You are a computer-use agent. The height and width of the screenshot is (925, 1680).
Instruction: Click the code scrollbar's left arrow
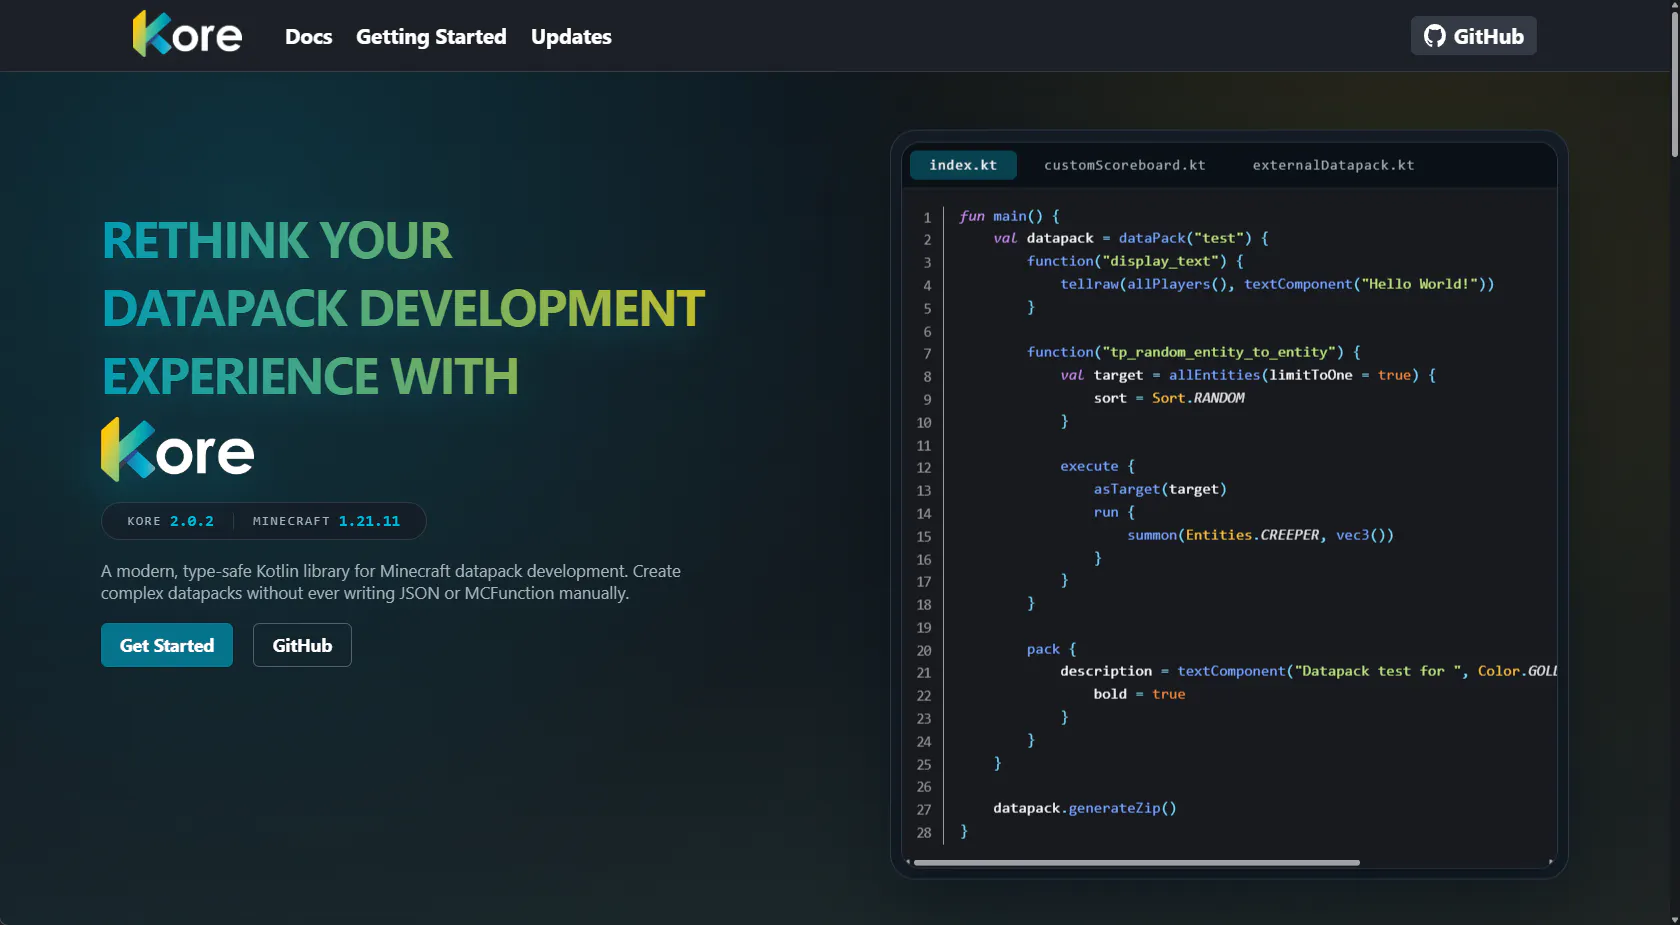(908, 862)
